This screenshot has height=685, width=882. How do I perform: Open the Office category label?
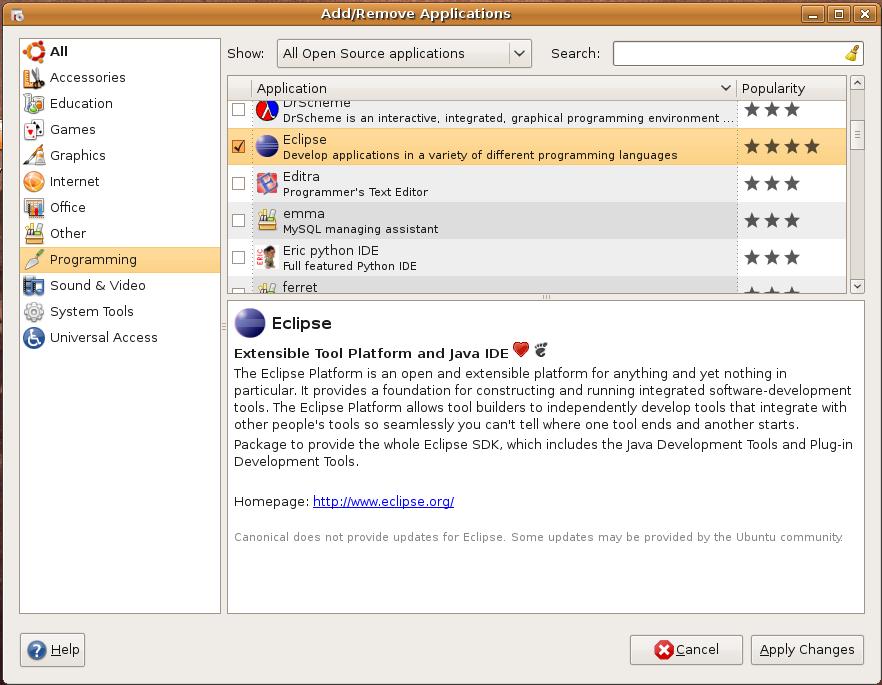click(68, 208)
